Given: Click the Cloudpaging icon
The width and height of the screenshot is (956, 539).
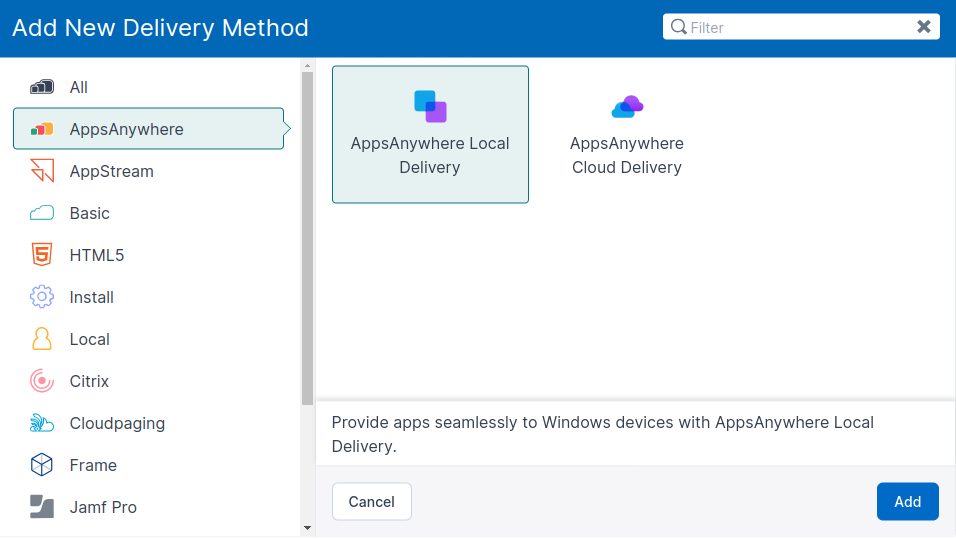Looking at the screenshot, I should click(41, 423).
